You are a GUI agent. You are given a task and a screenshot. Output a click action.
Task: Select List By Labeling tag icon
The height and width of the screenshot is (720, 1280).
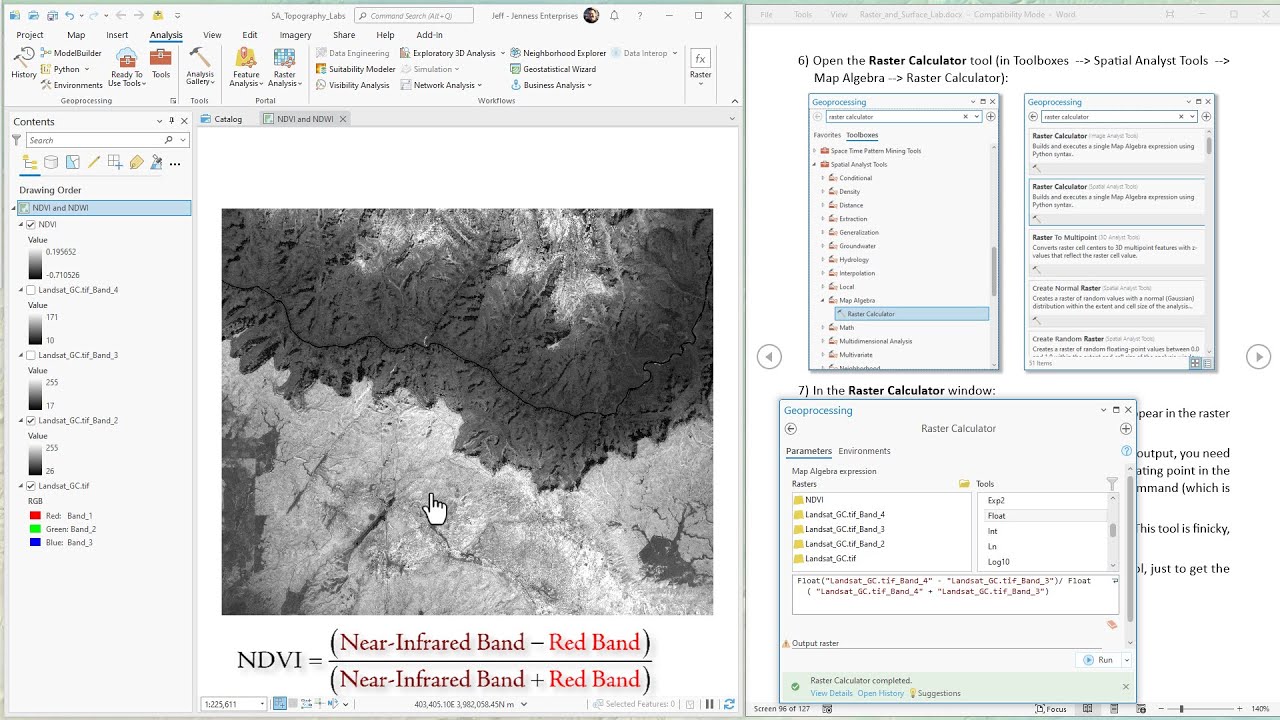(136, 162)
